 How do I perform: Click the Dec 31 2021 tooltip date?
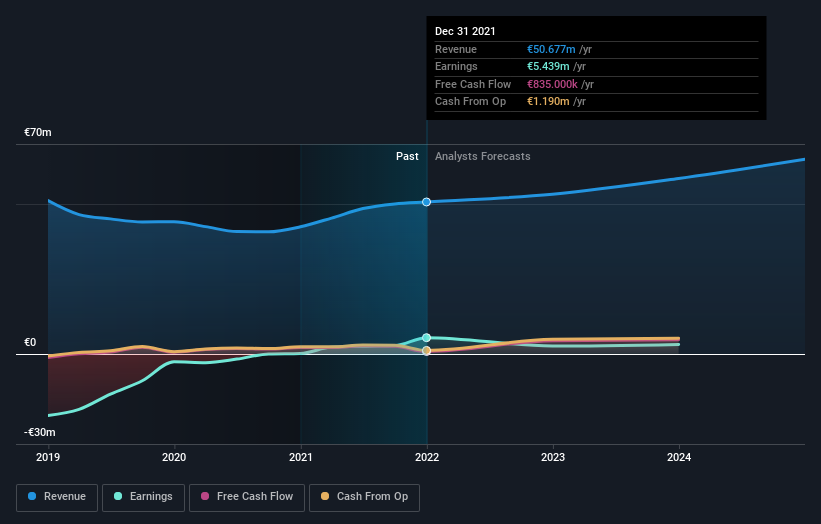[x=465, y=31]
